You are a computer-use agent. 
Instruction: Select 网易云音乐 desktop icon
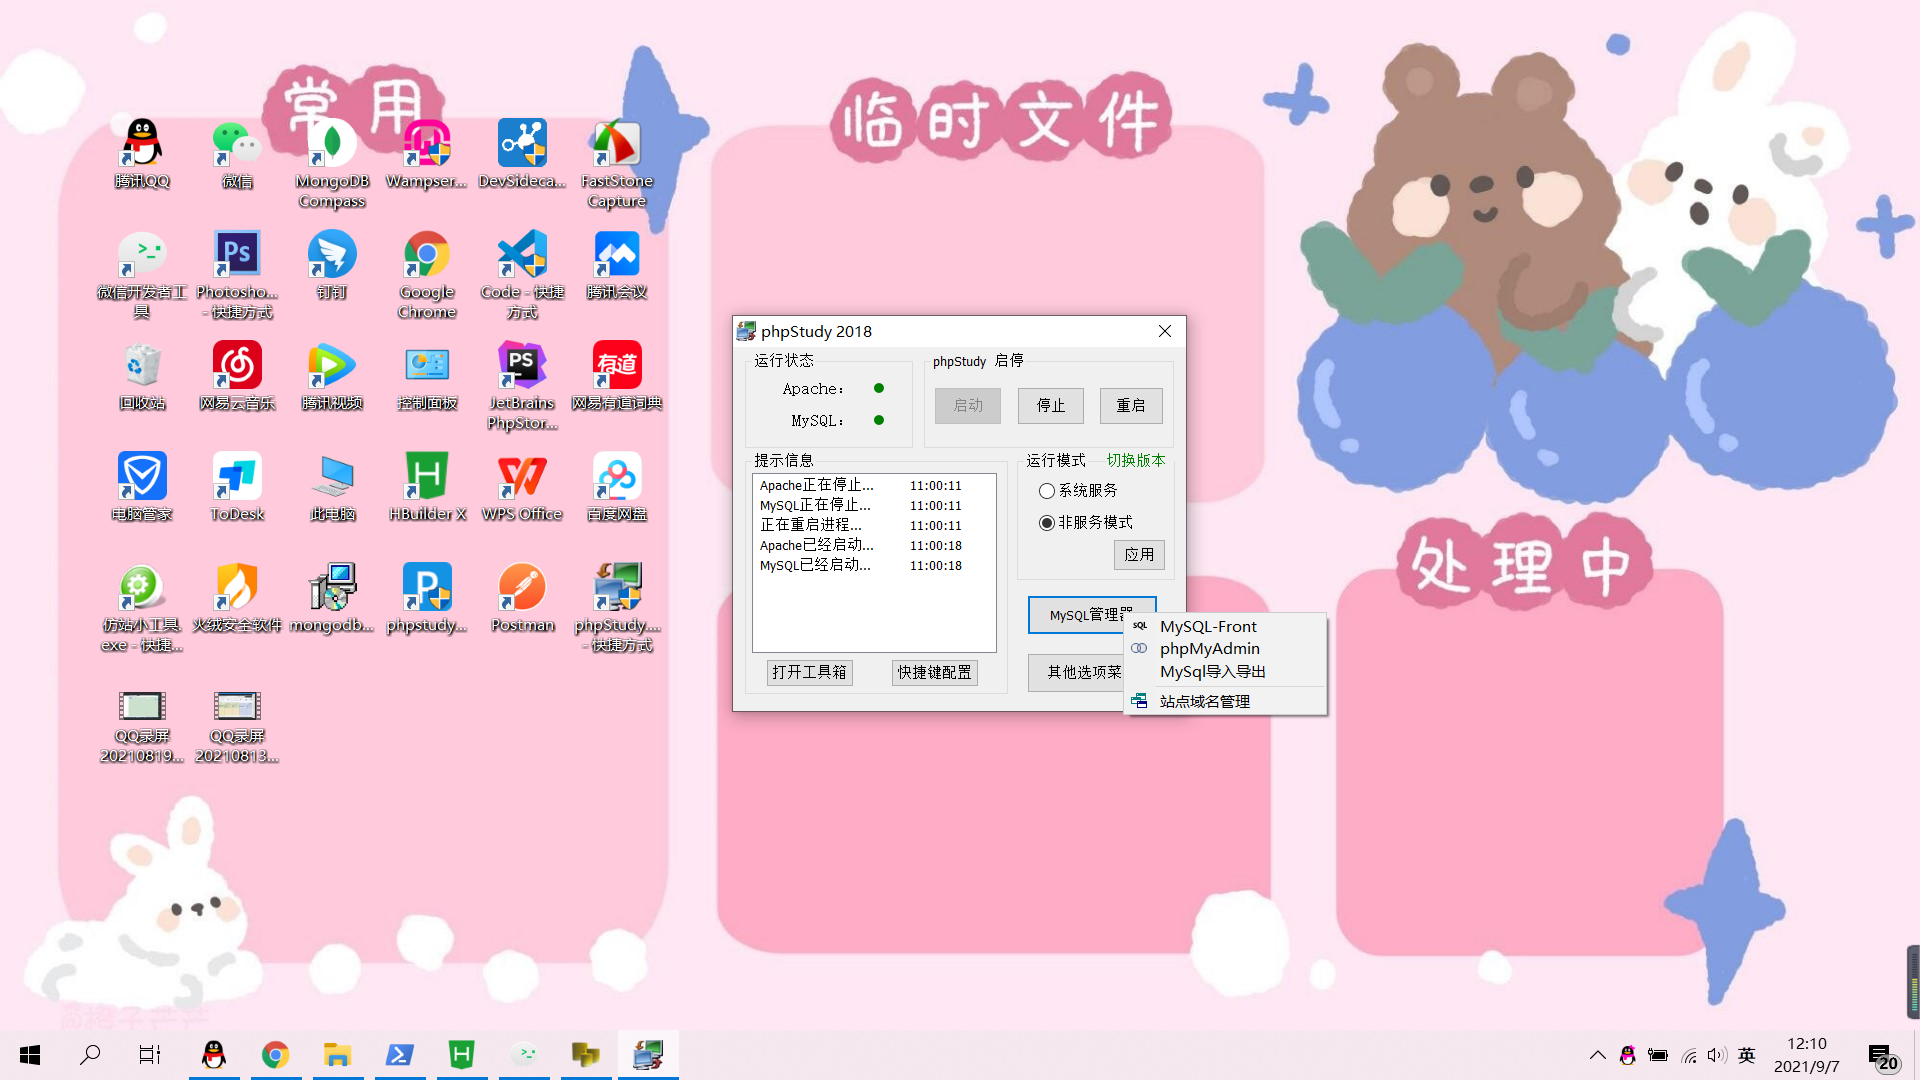(x=237, y=377)
